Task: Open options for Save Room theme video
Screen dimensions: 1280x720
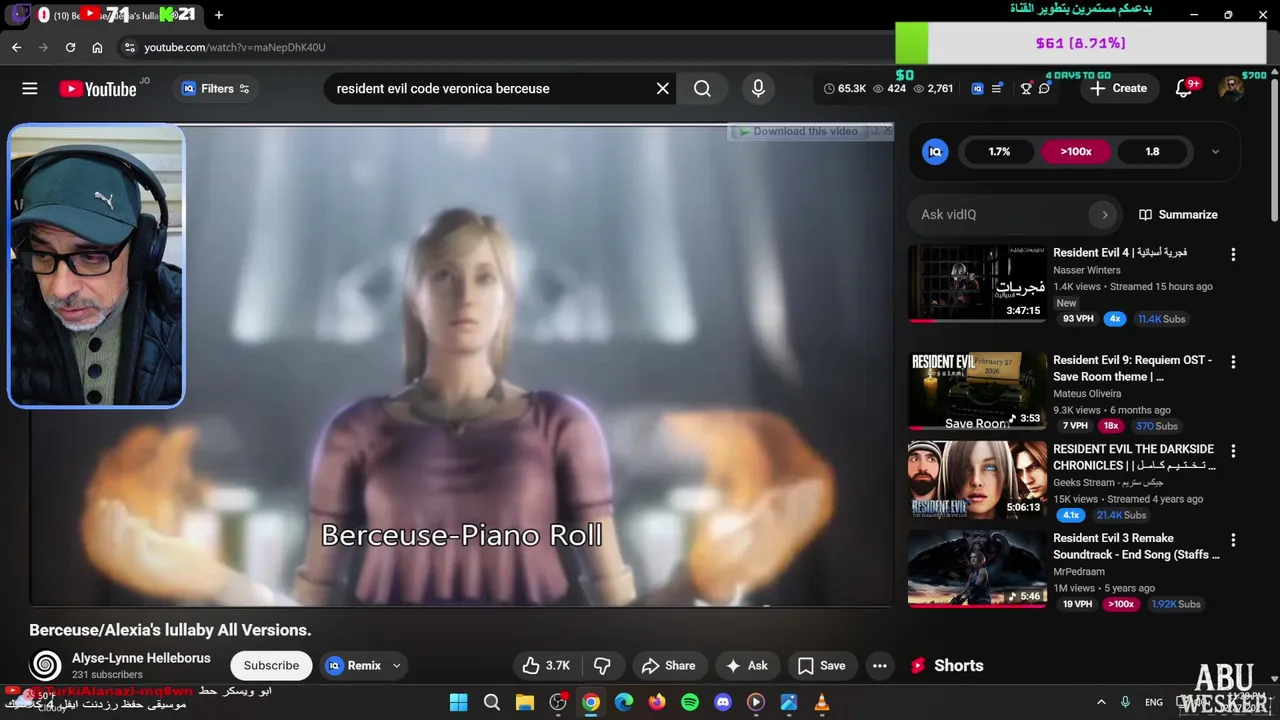Action: pyautogui.click(x=1233, y=362)
